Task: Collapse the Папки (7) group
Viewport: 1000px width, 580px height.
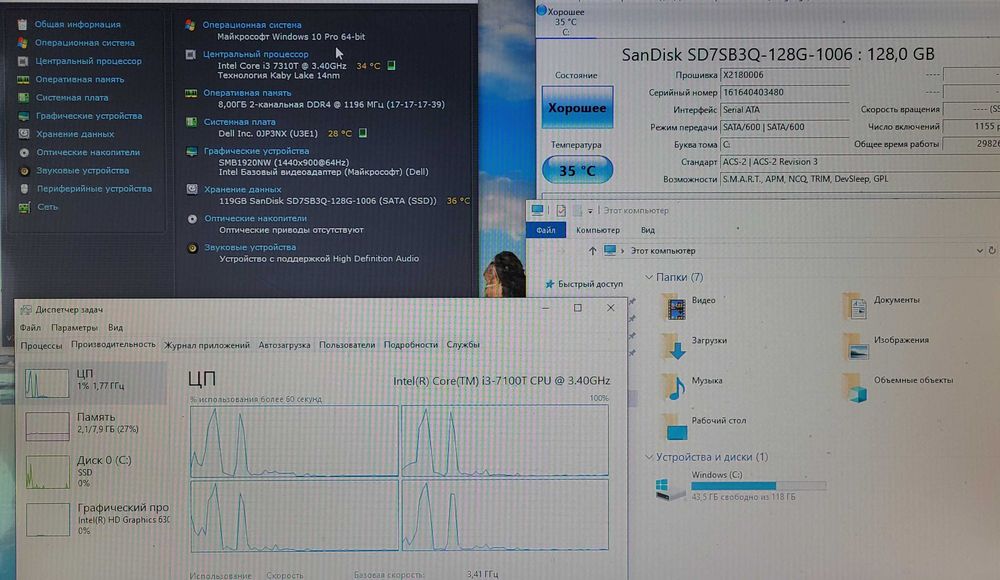Action: click(649, 277)
